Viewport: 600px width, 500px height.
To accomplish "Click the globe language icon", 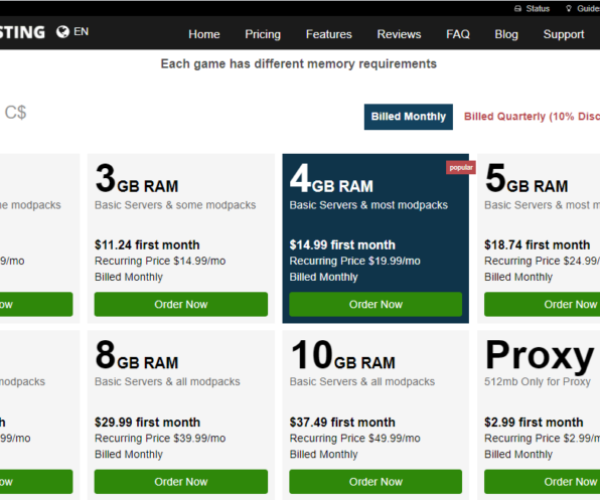I will 62,32.
